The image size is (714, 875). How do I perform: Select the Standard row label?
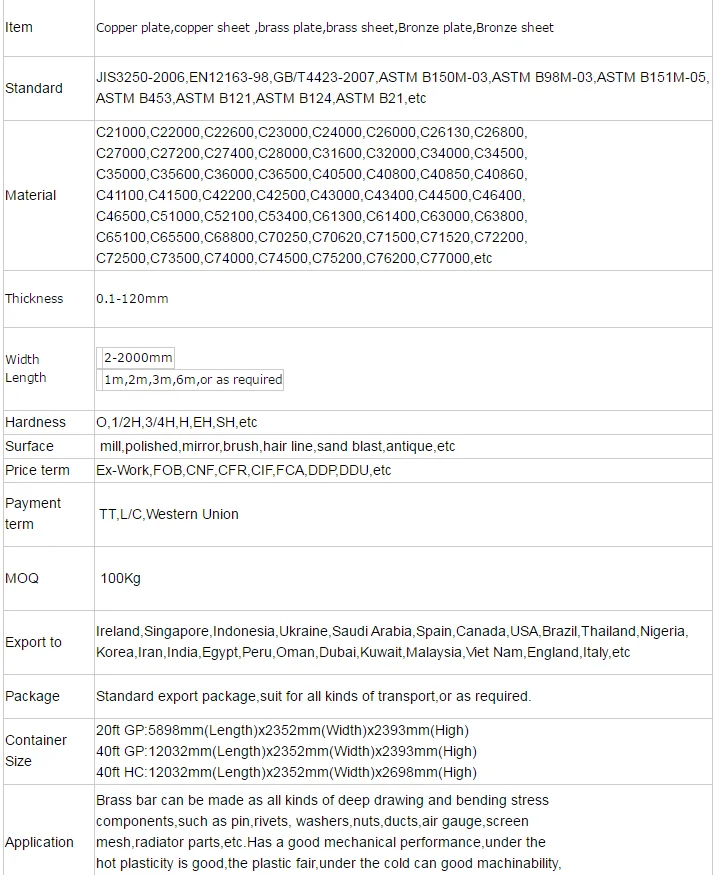point(34,88)
